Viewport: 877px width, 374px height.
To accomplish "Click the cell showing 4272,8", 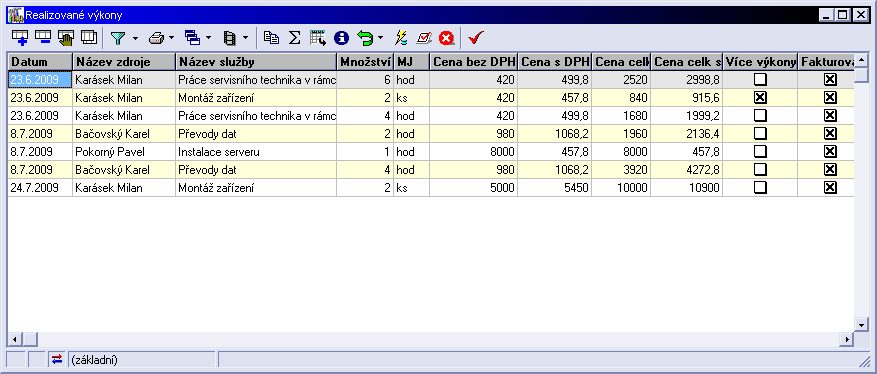I will tap(687, 169).
